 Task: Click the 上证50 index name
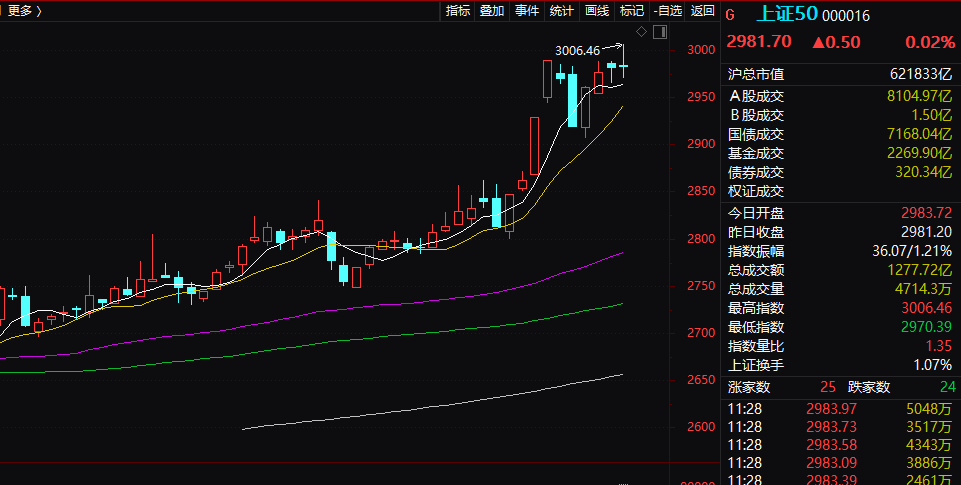point(787,14)
